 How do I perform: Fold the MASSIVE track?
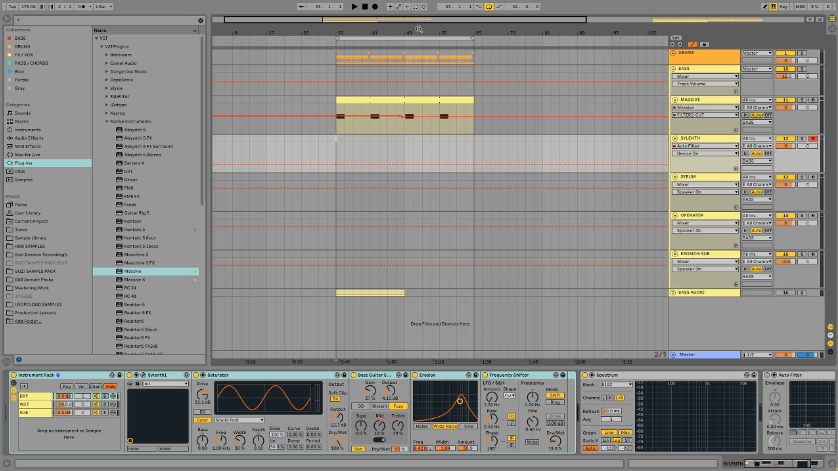pyautogui.click(x=674, y=99)
